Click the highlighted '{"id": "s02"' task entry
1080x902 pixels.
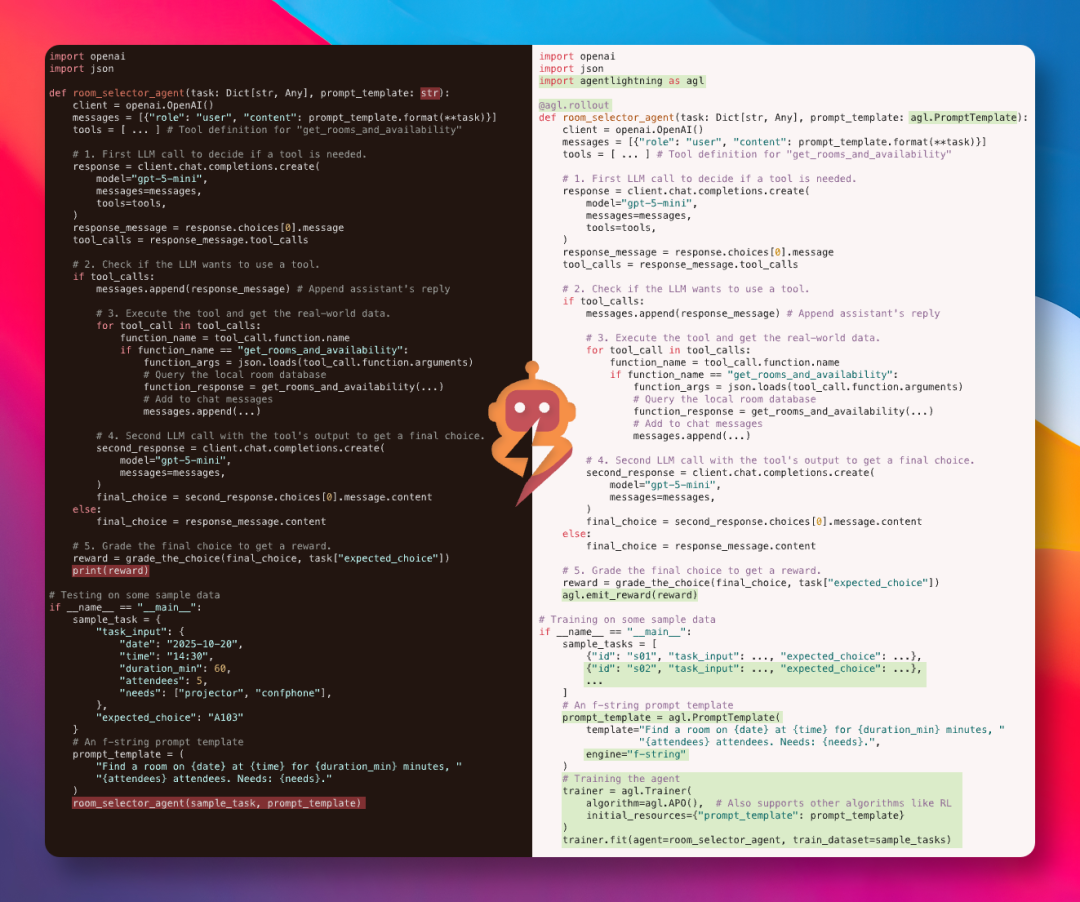754,669
